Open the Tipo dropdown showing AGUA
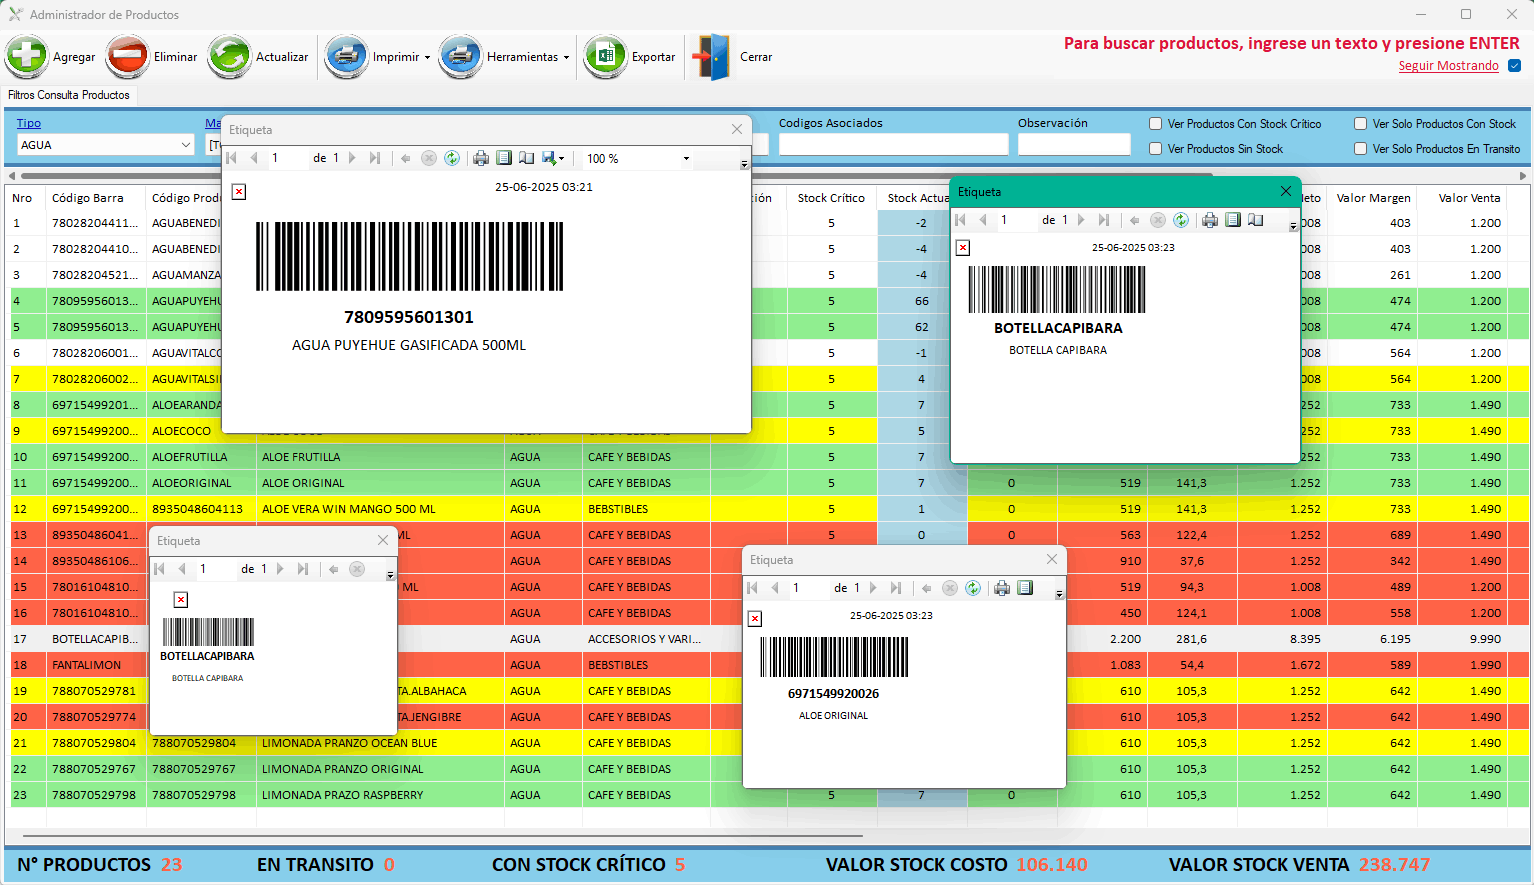The height and width of the screenshot is (885, 1534). click(185, 145)
